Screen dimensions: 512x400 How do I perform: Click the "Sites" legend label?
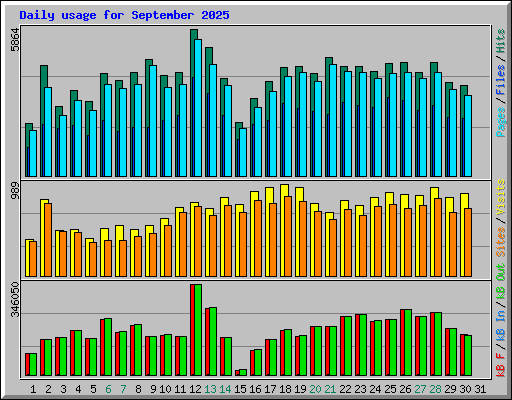(501, 242)
